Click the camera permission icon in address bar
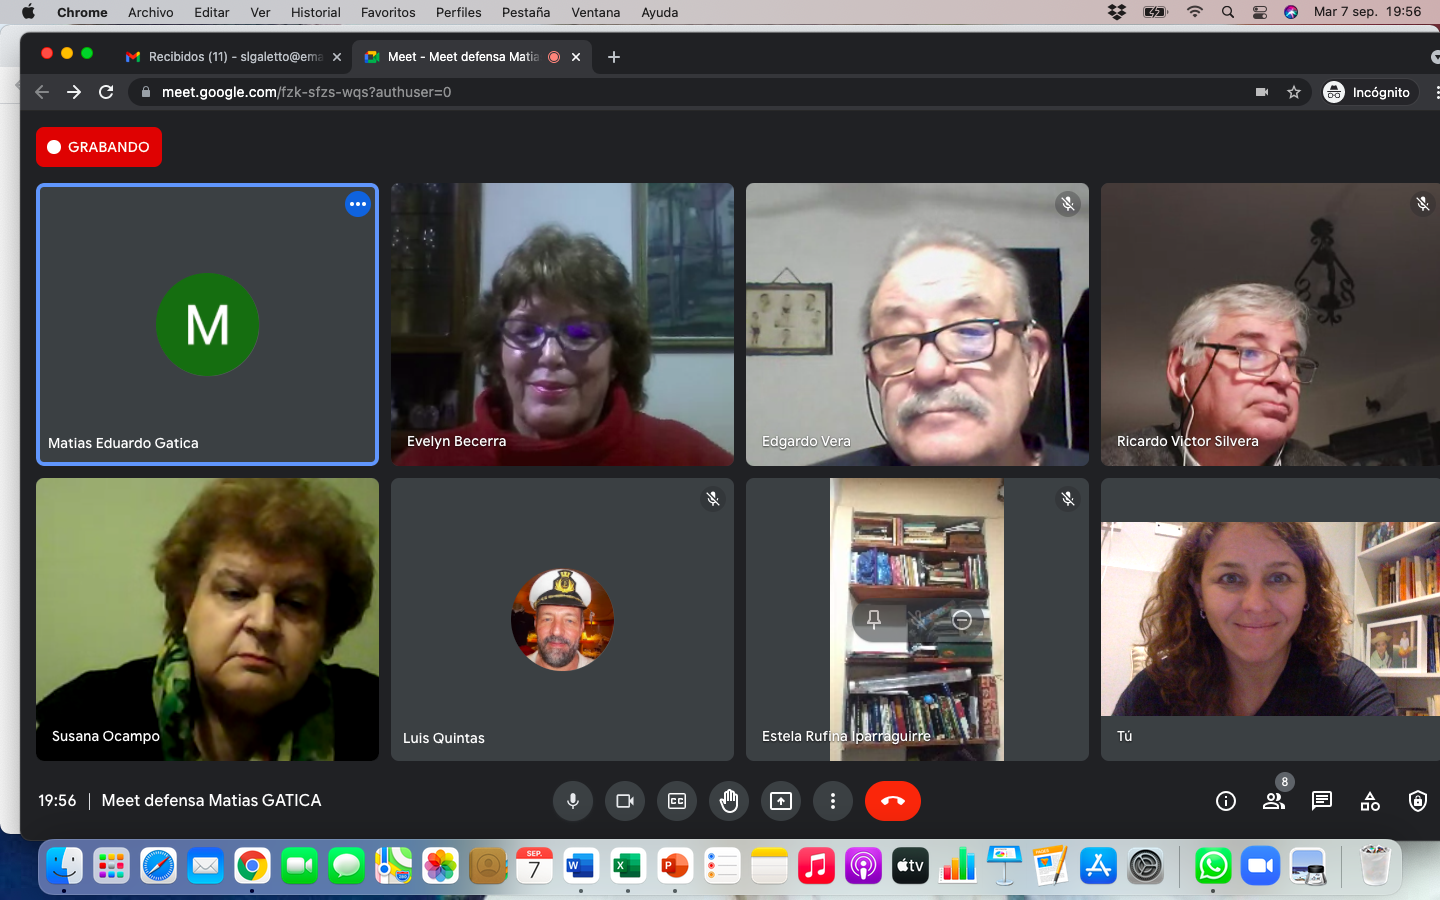 tap(1262, 92)
